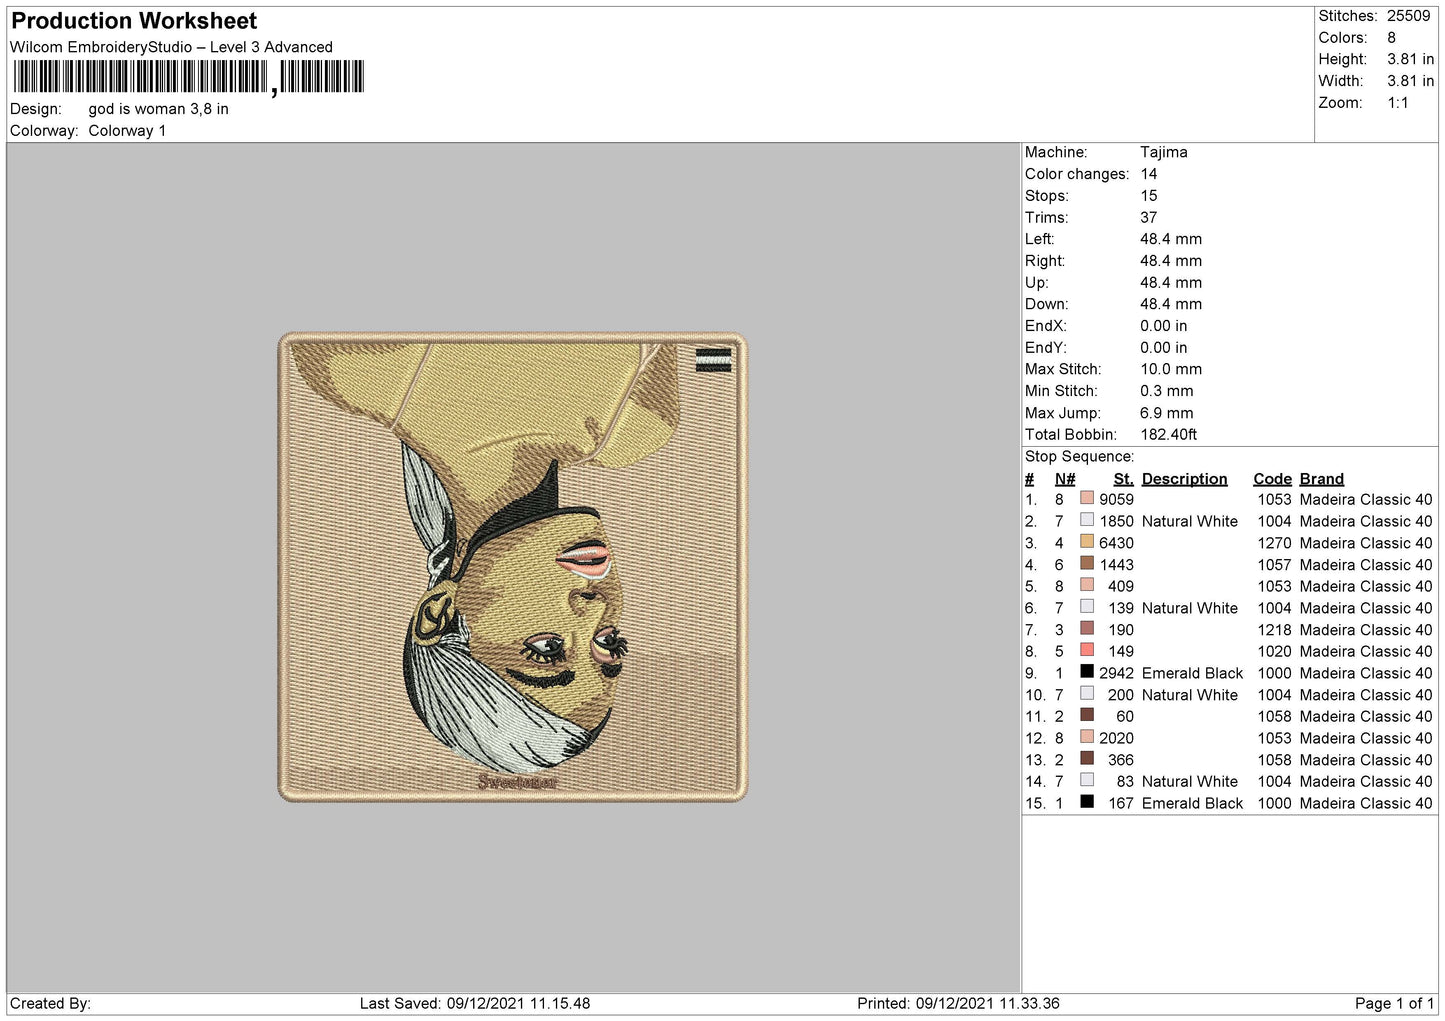Click thread code 1218 in row 7
Image resolution: width=1445 pixels, height=1021 pixels.
coord(1274,630)
